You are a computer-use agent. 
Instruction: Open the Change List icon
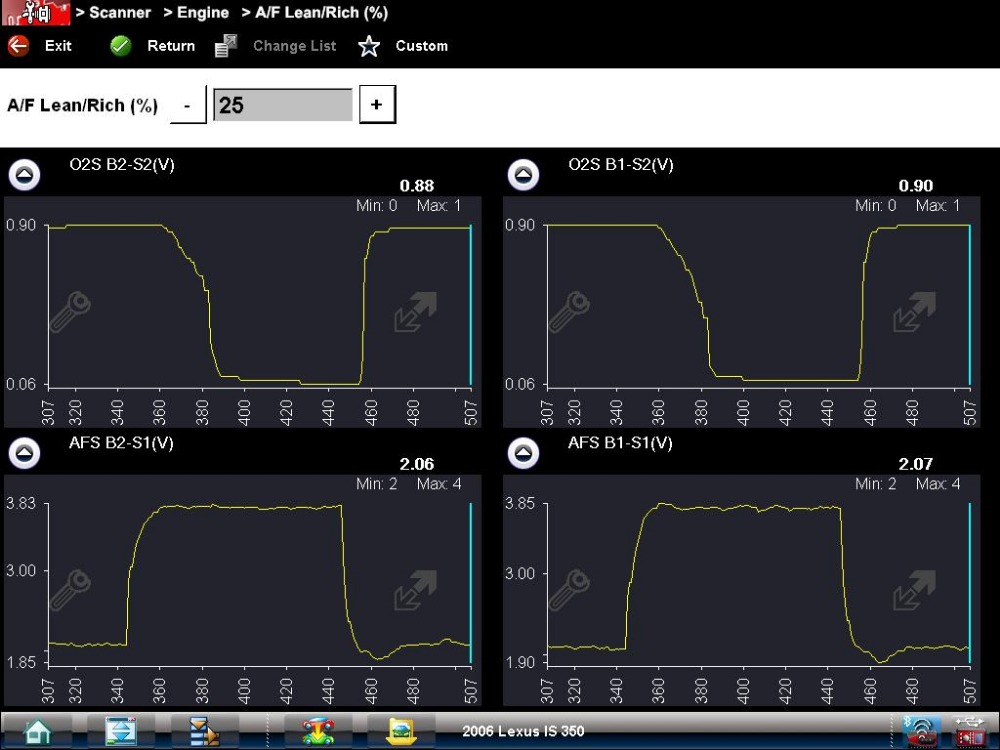[x=226, y=46]
